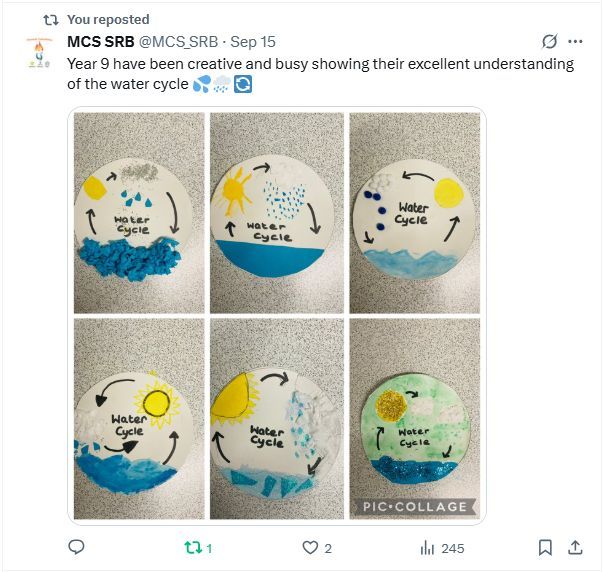603x572 pixels.
Task: Open the top-left water cycle photo
Action: tap(134, 213)
